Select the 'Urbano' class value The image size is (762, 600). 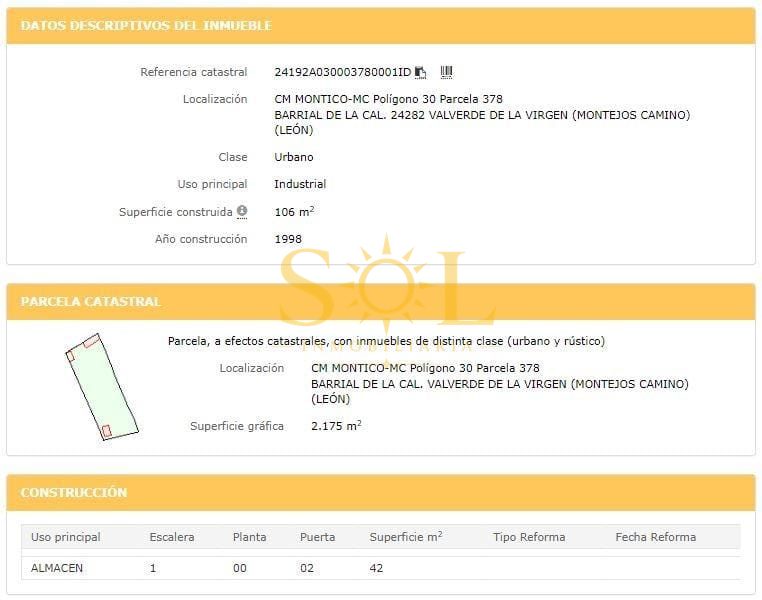(294, 157)
